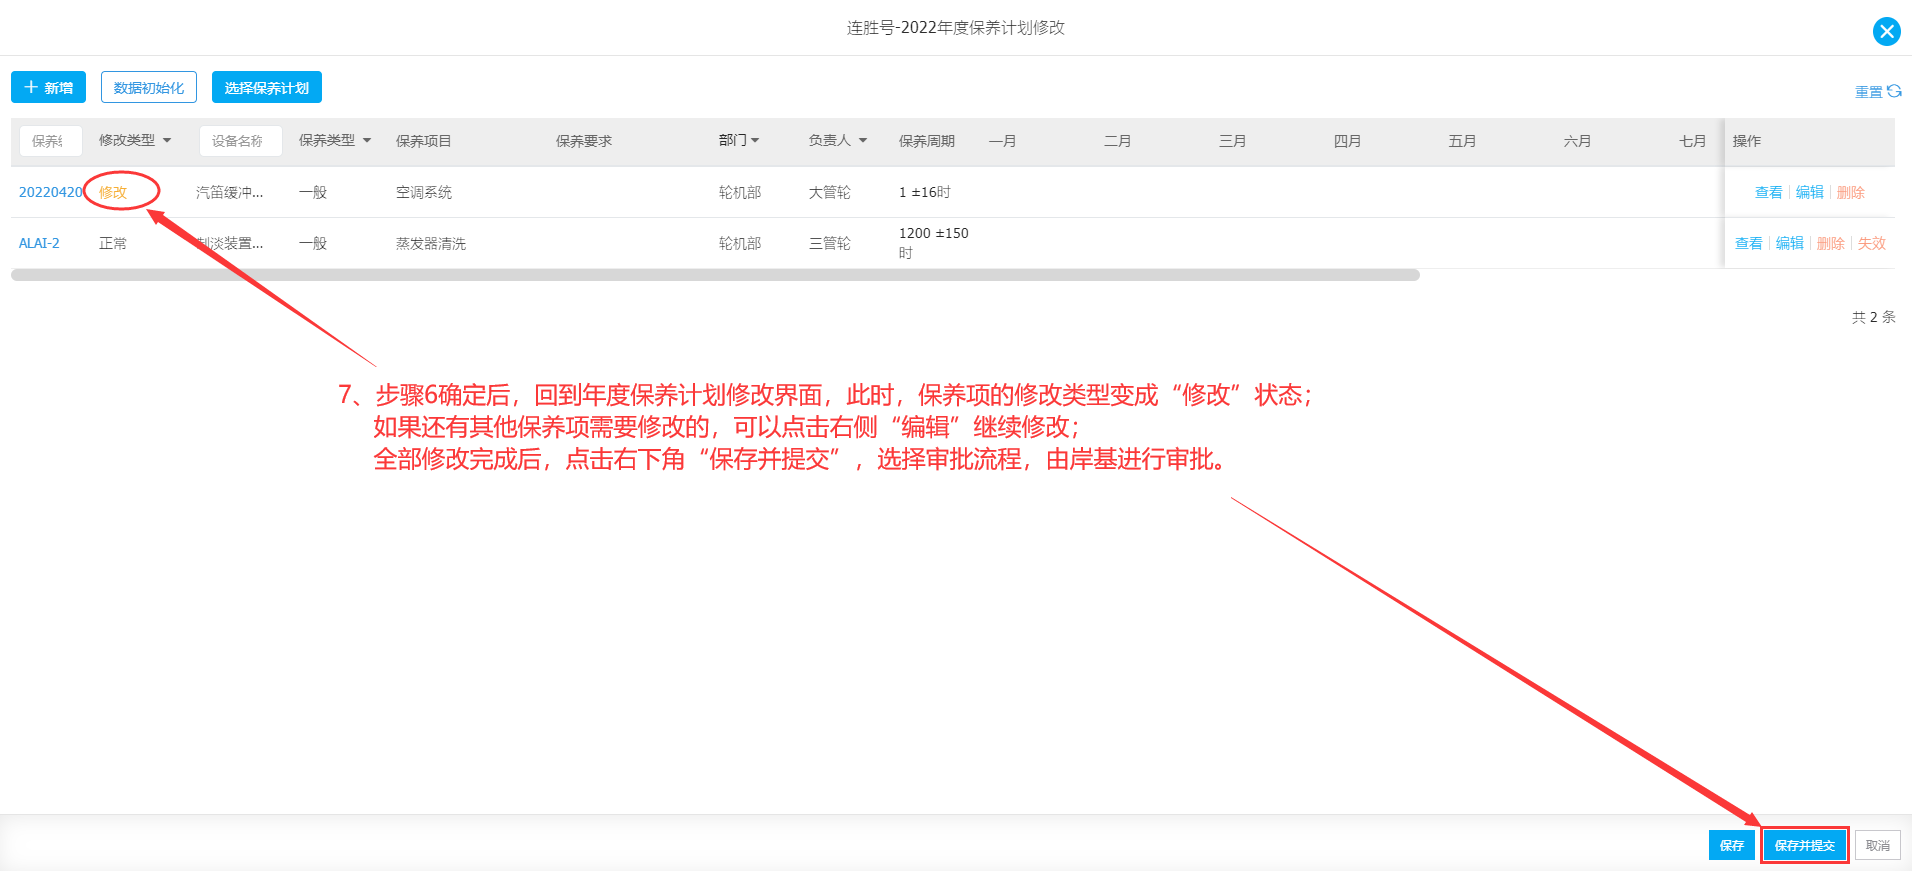The height and width of the screenshot is (871, 1912).
Task: Click the 三管轮 cell
Action: coord(830,243)
